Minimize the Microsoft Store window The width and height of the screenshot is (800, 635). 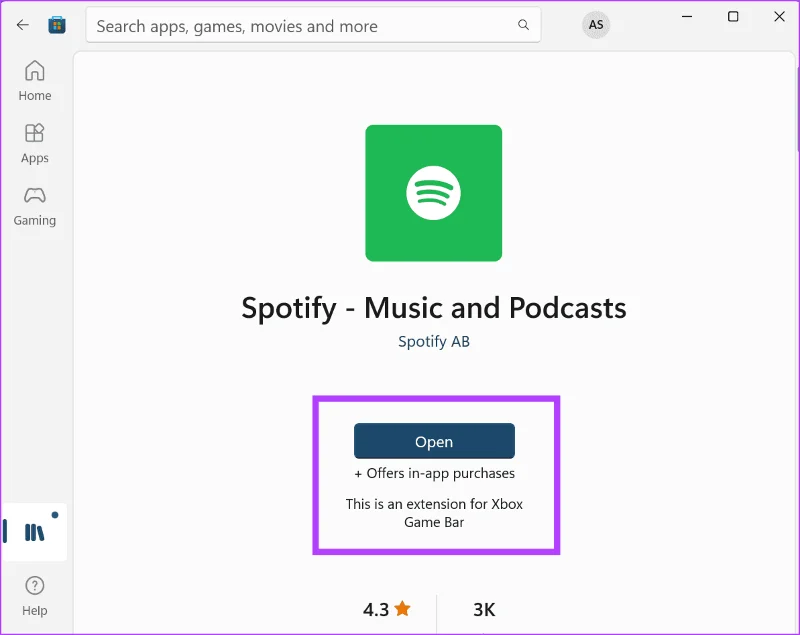point(687,17)
